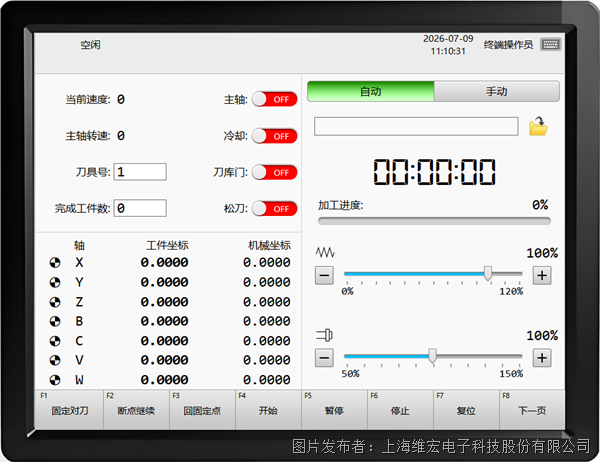Increase spindle override with plus button

542,358
